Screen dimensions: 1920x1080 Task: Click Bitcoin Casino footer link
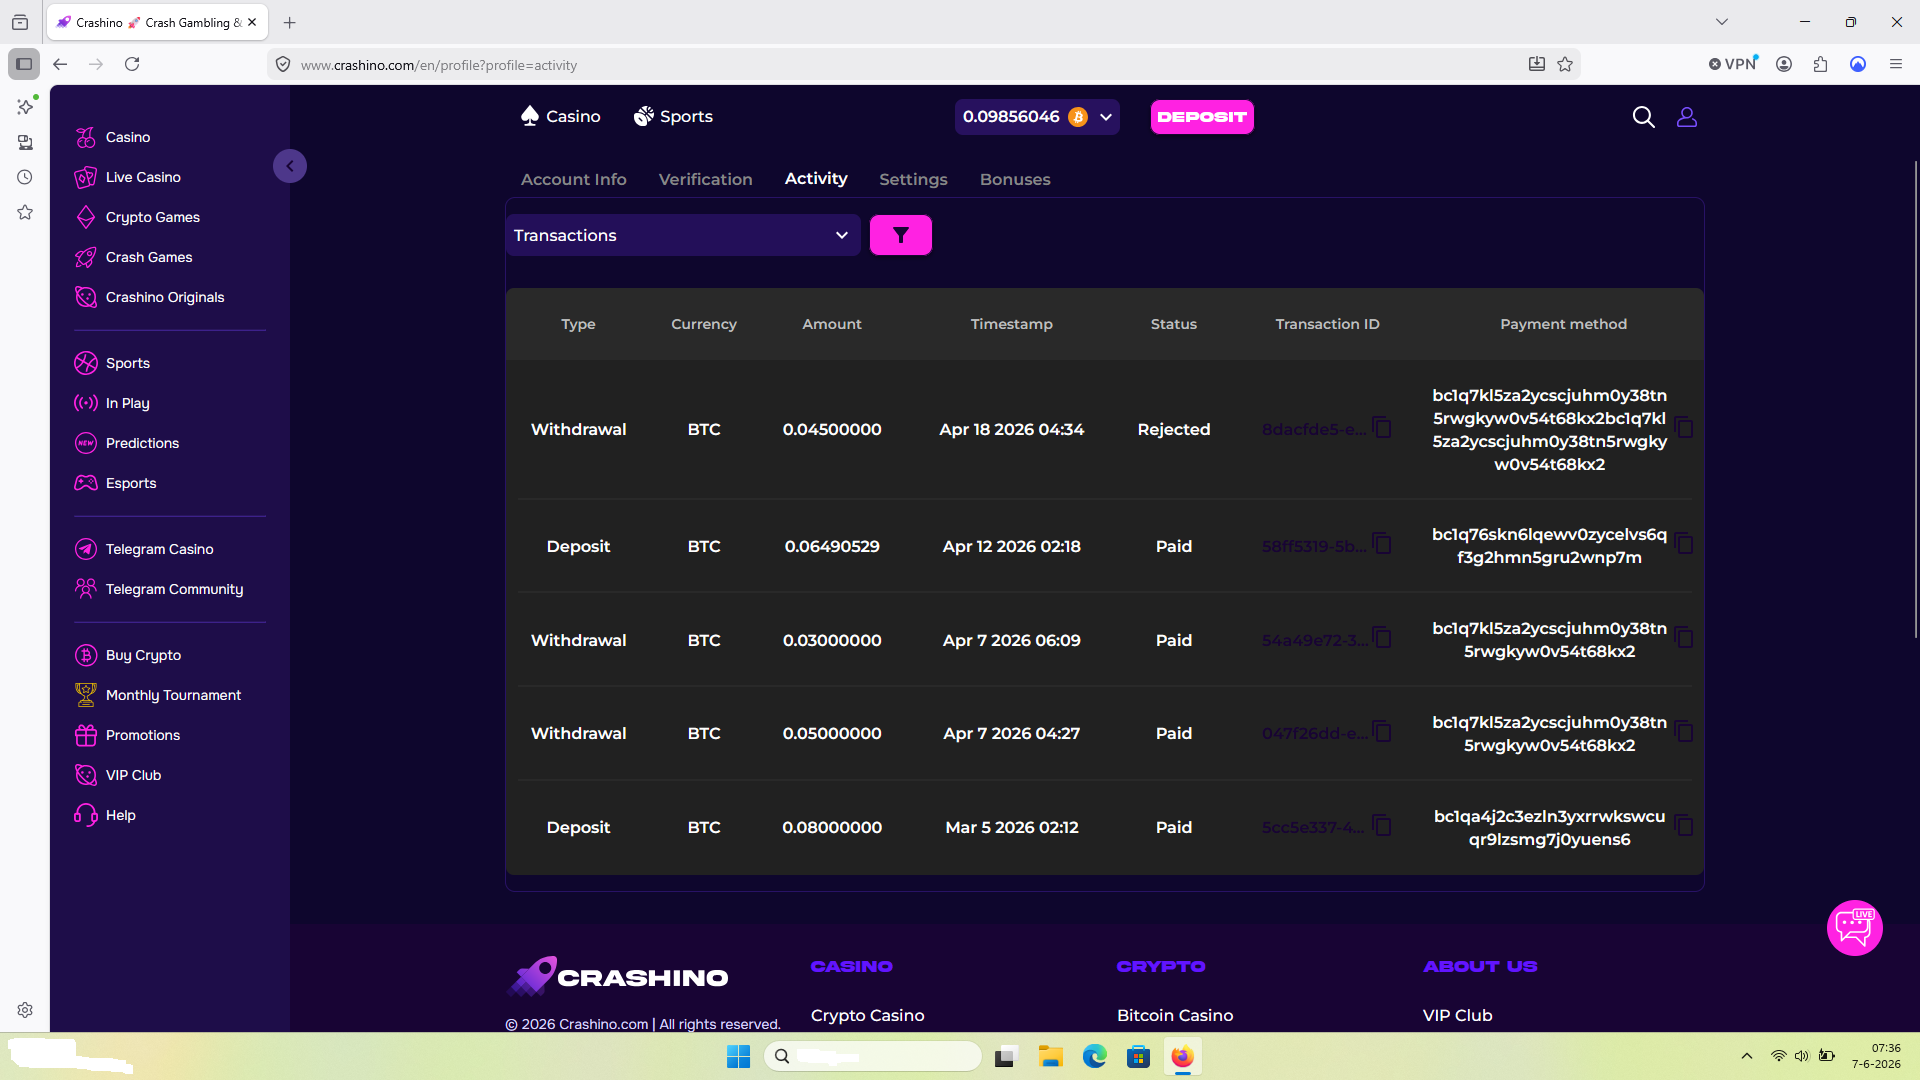(1175, 1015)
